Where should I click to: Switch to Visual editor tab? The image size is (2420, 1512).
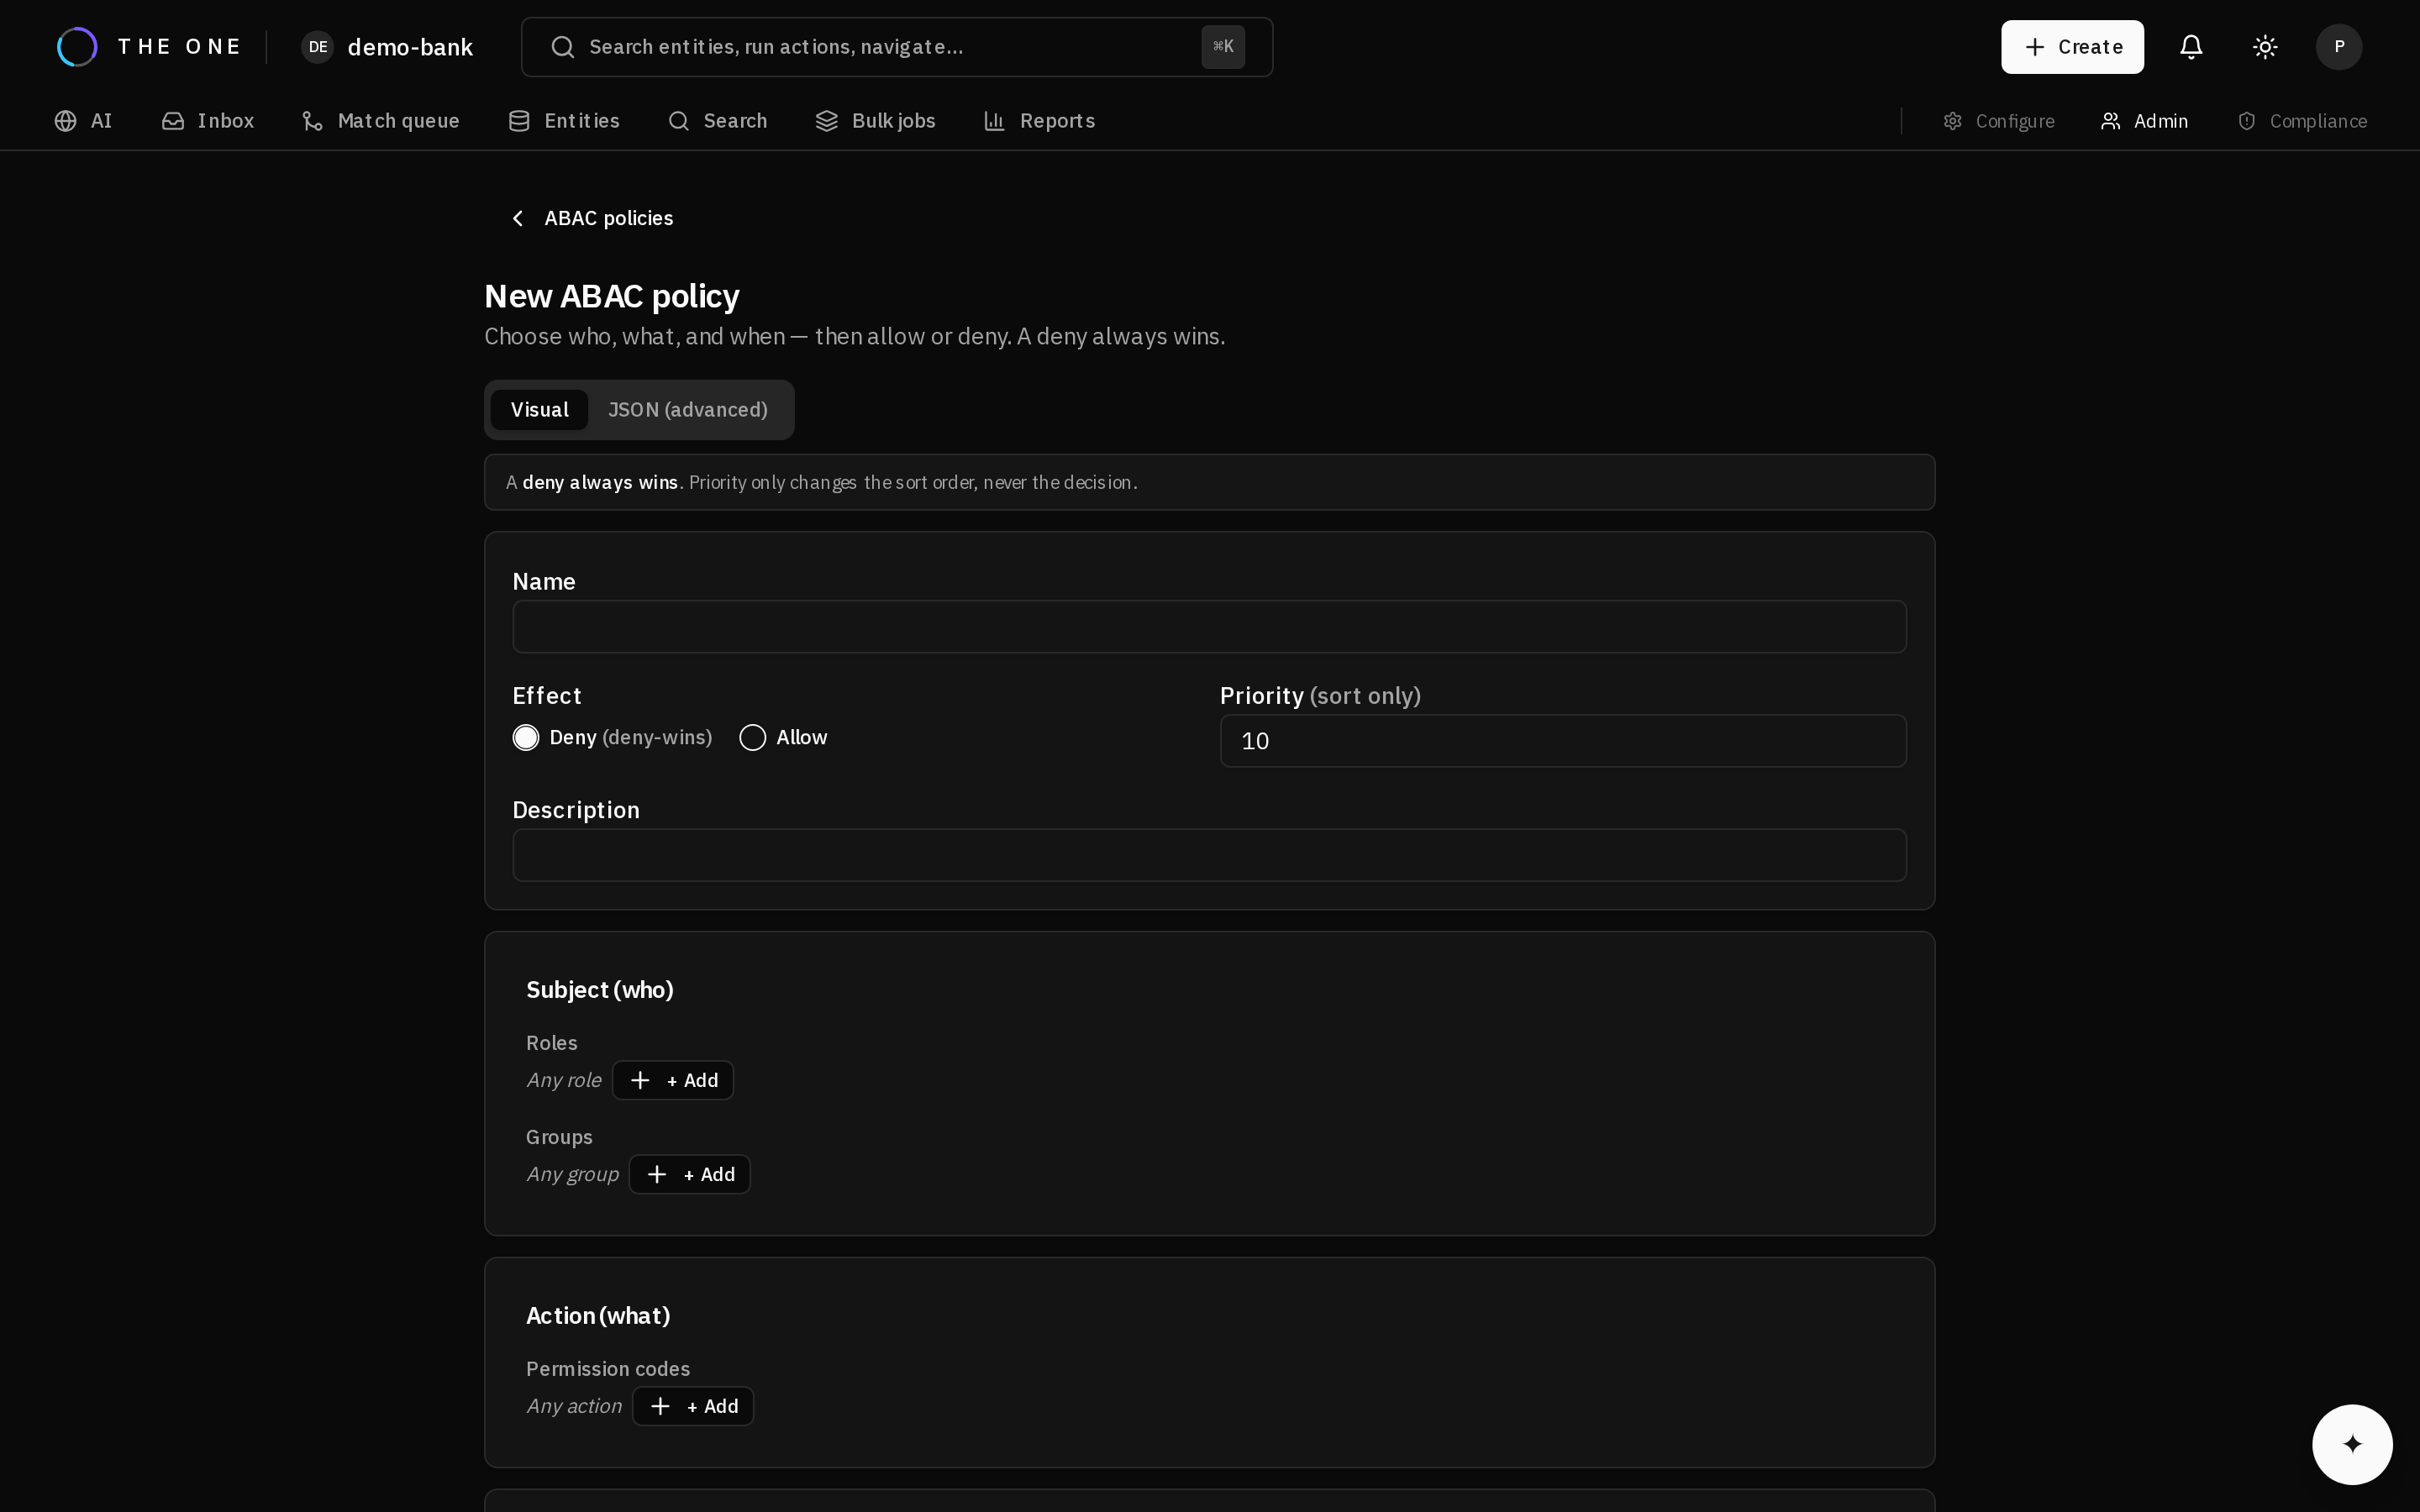[539, 410]
